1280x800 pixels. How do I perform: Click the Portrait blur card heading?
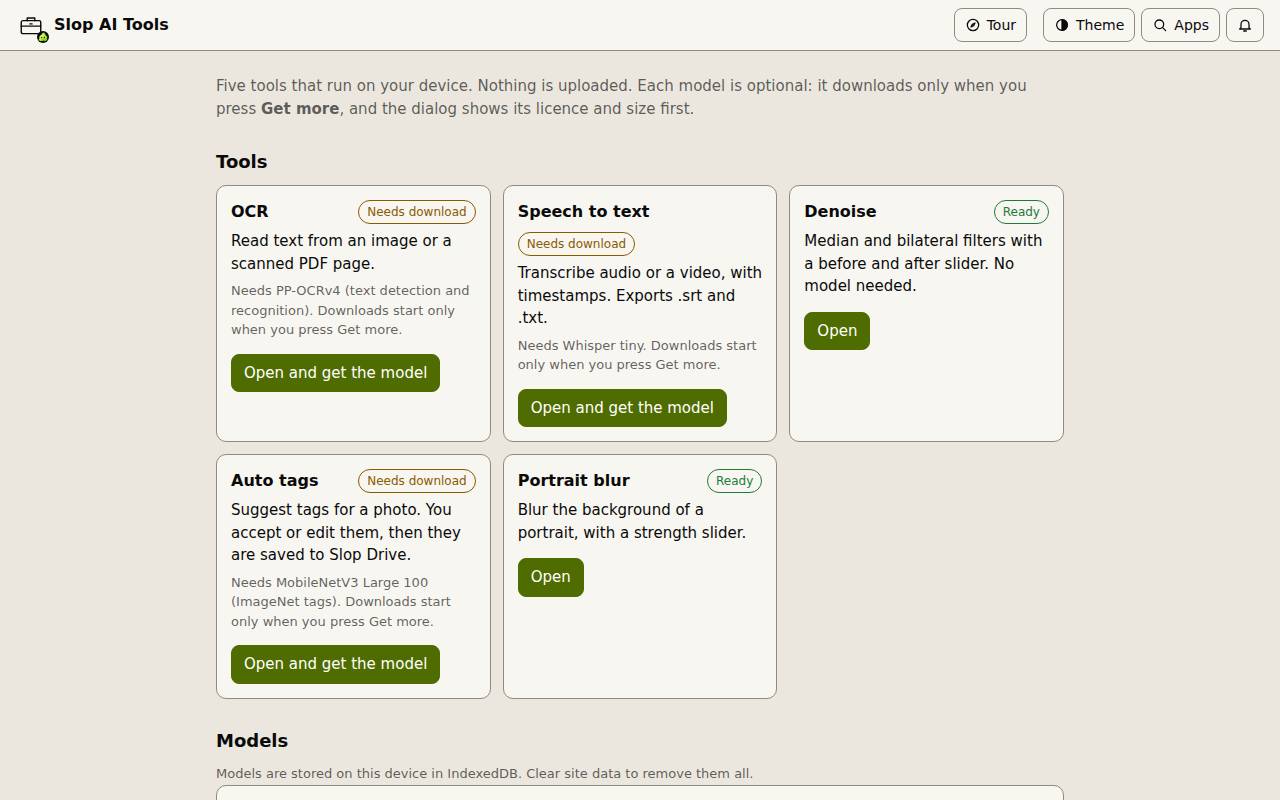tap(574, 480)
